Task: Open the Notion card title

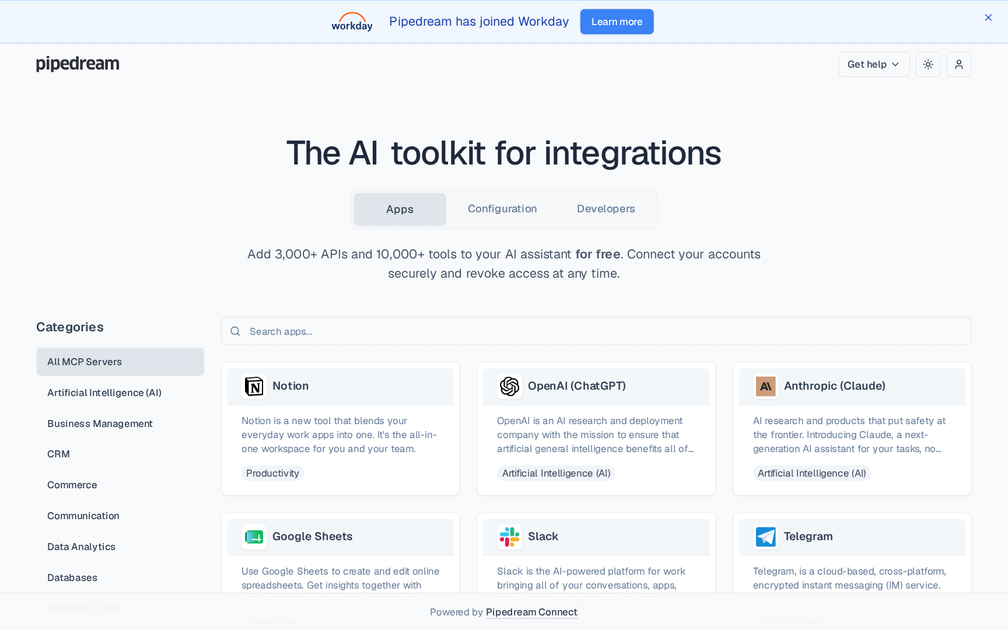Action: tap(291, 386)
